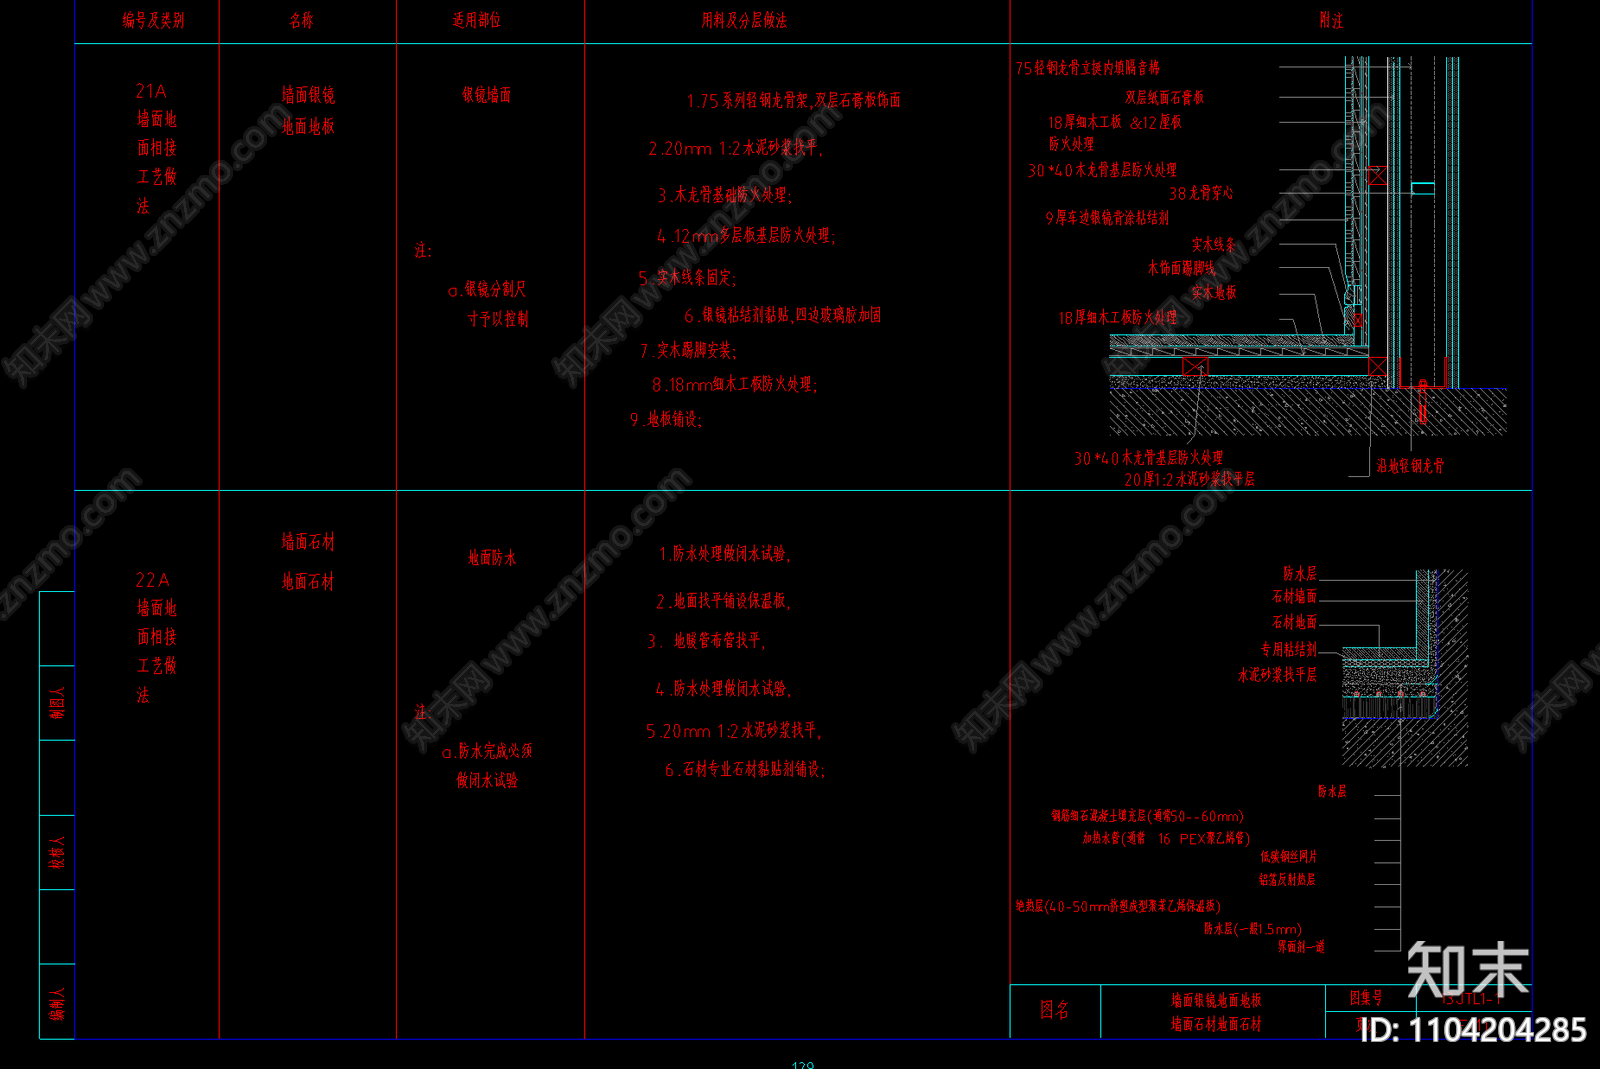1600x1069 pixels.
Task: Click the '墙面石材' name text
Action: click(x=308, y=542)
